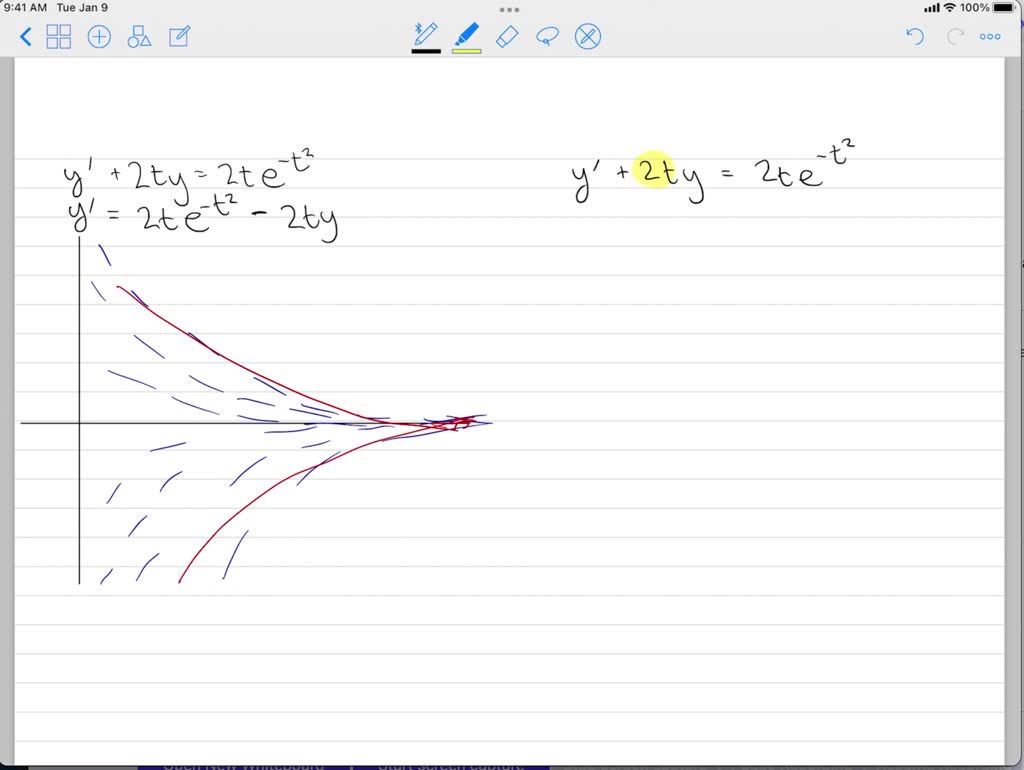
Task: Create a new note with compose icon
Action: [180, 36]
